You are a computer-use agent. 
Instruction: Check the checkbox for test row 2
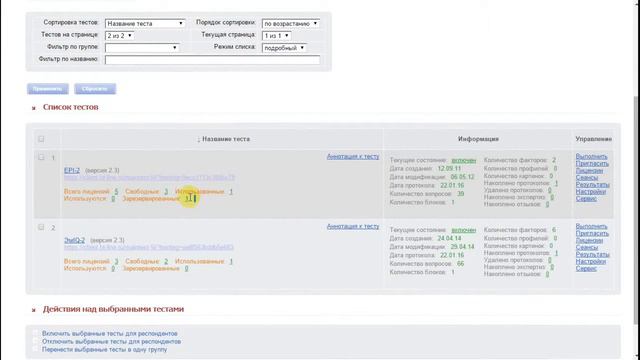pos(41,227)
